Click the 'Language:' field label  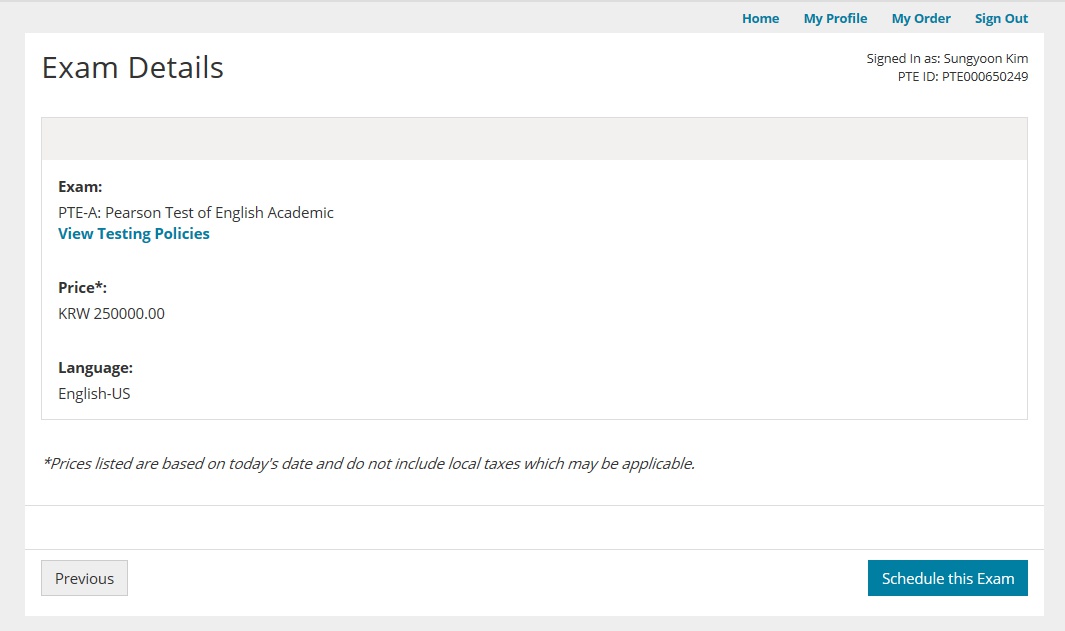pyautogui.click(x=95, y=368)
